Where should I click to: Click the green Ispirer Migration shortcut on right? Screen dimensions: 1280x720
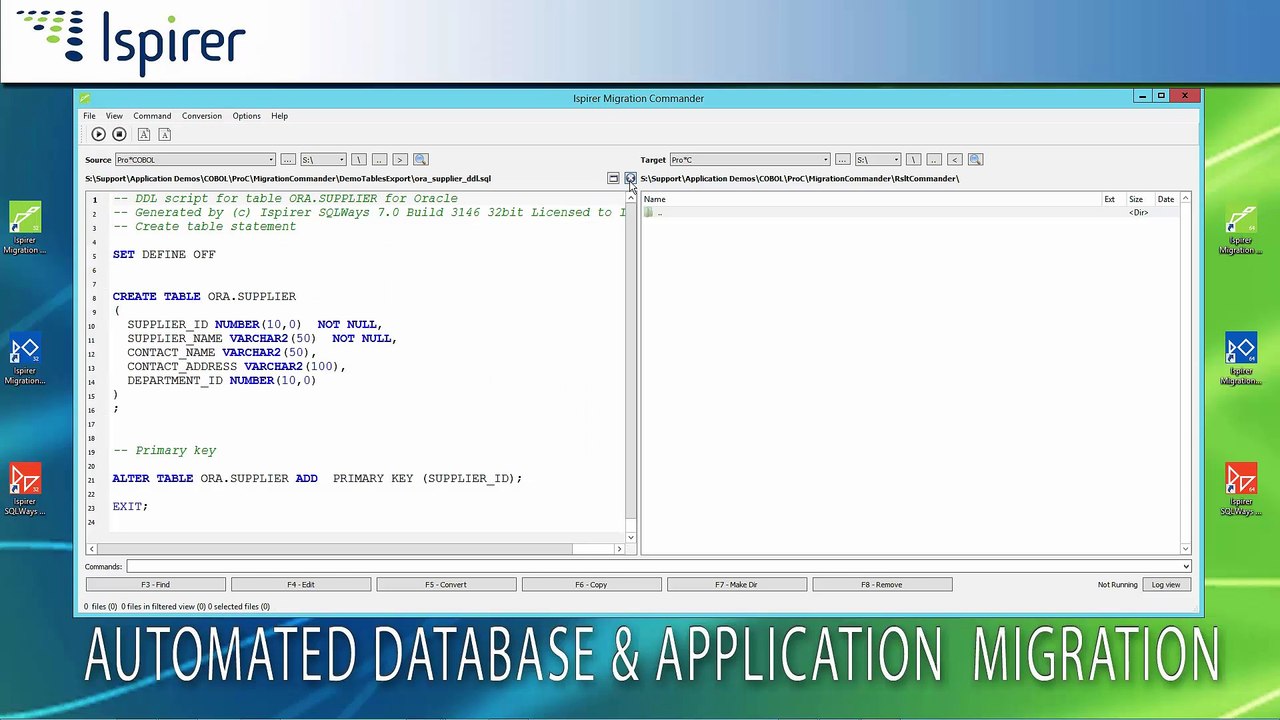(x=1241, y=228)
